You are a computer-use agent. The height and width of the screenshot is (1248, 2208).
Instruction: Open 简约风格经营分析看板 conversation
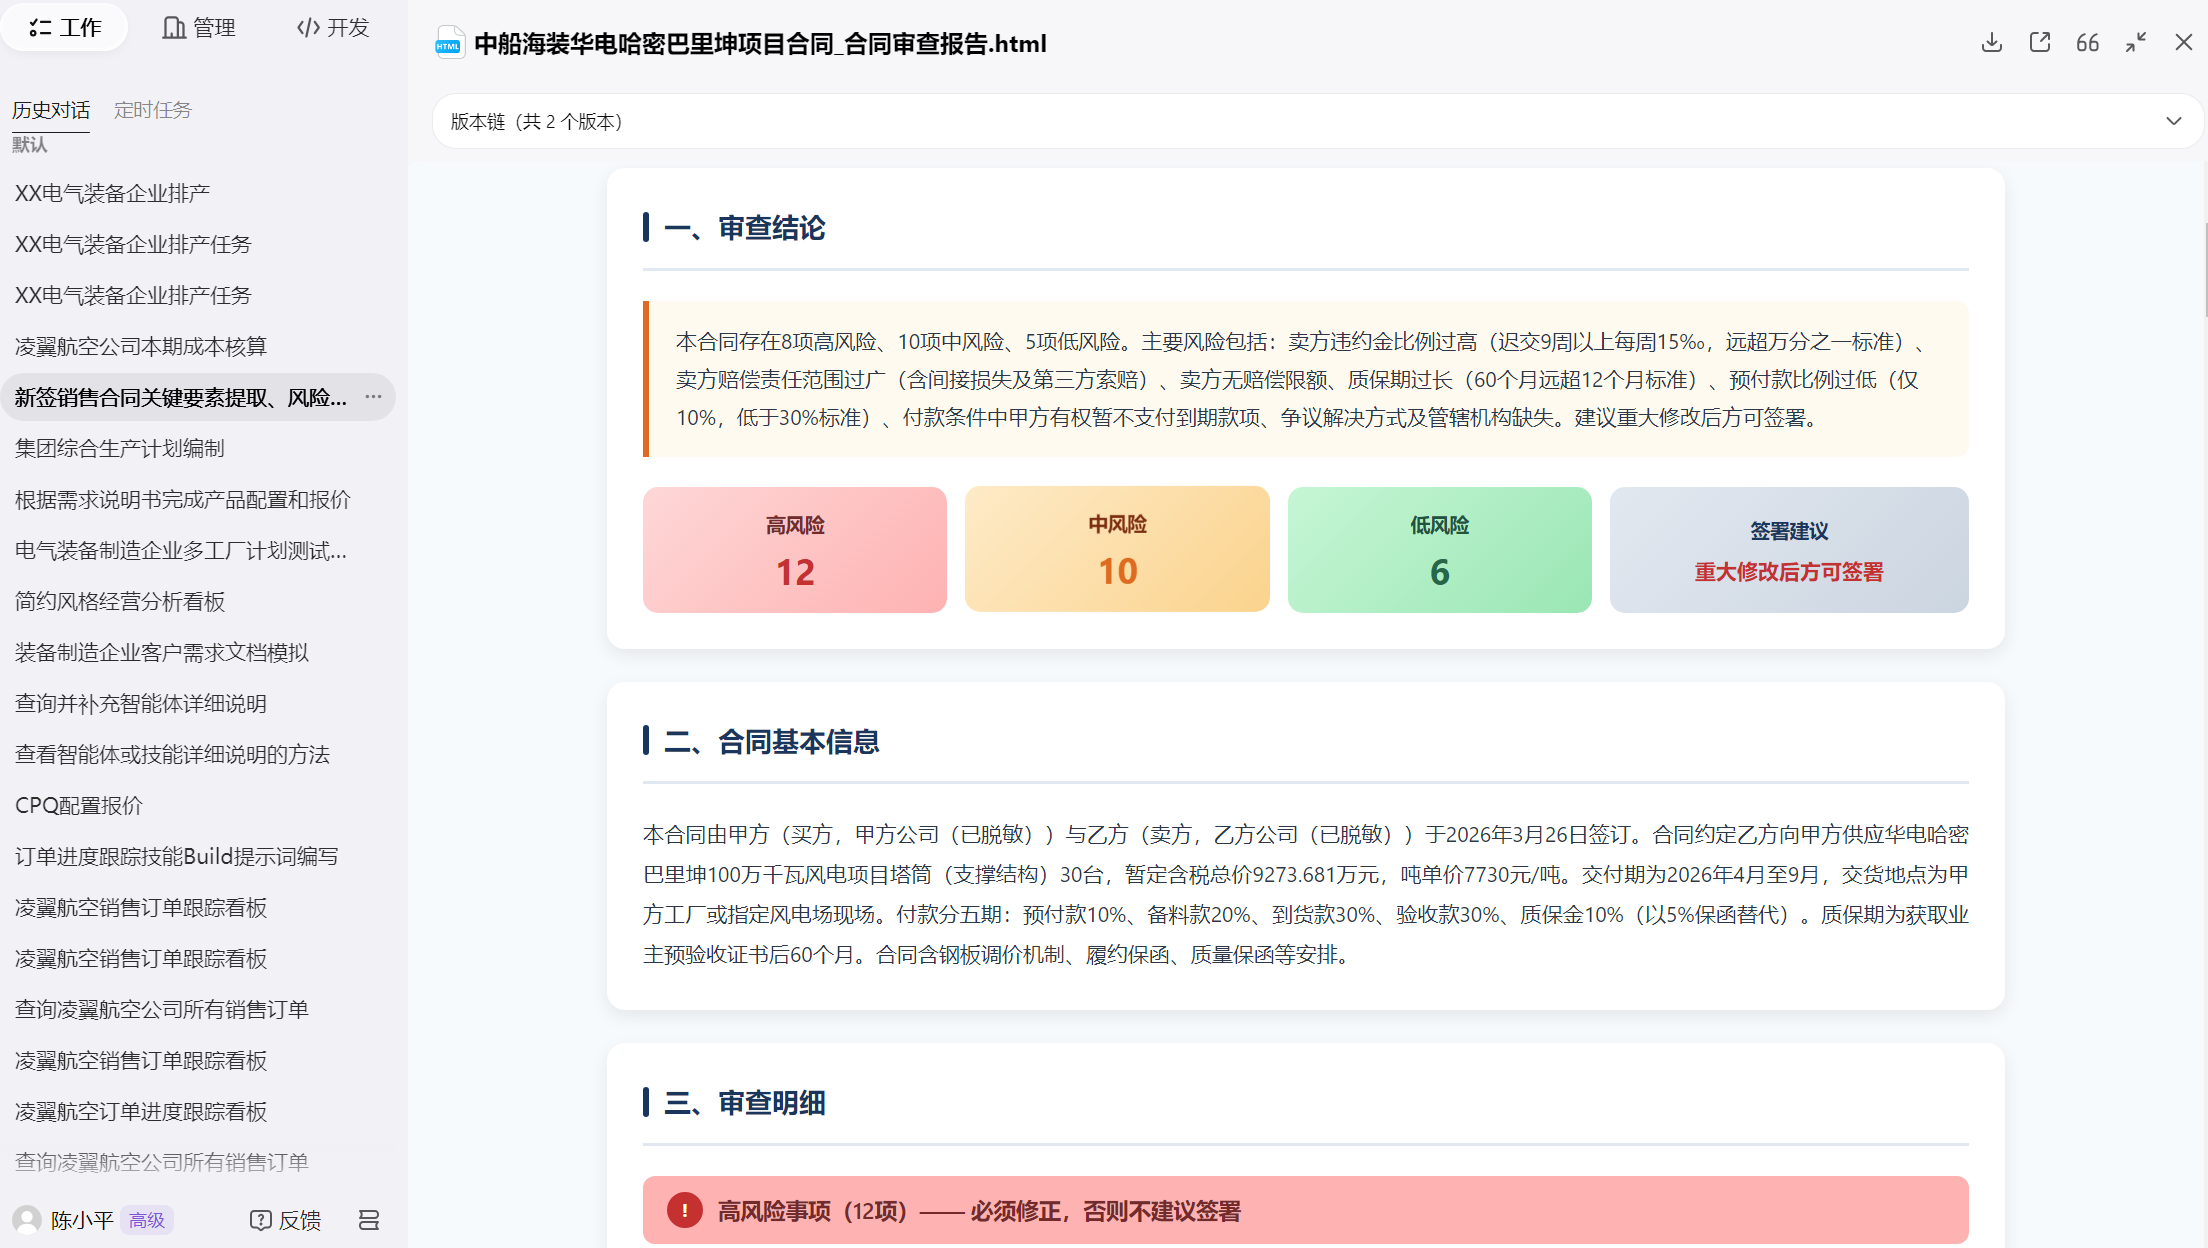[120, 601]
